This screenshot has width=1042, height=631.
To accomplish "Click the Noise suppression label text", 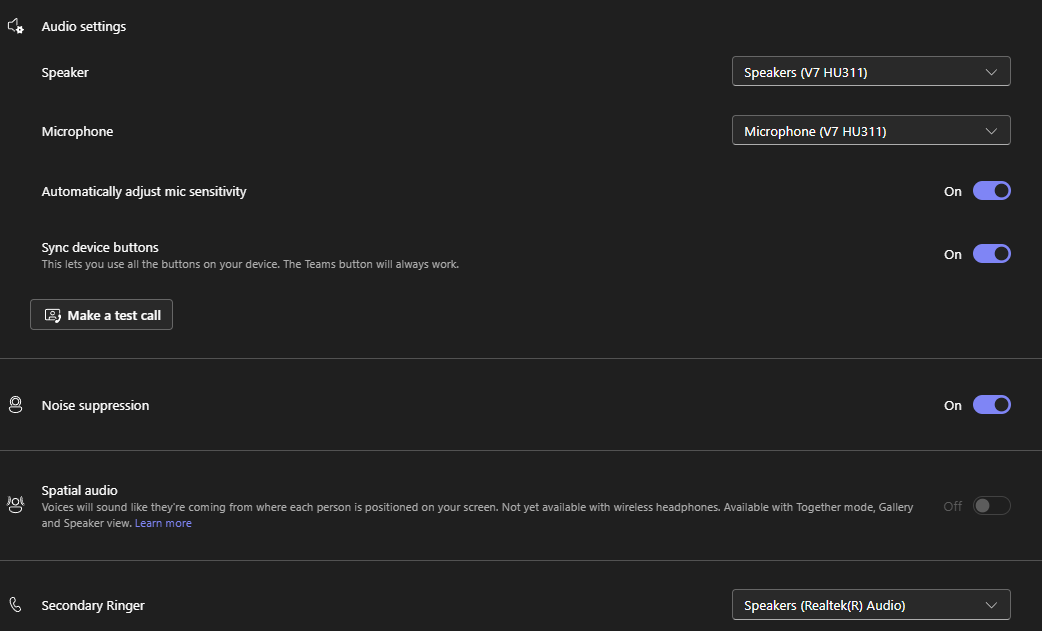I will [95, 405].
